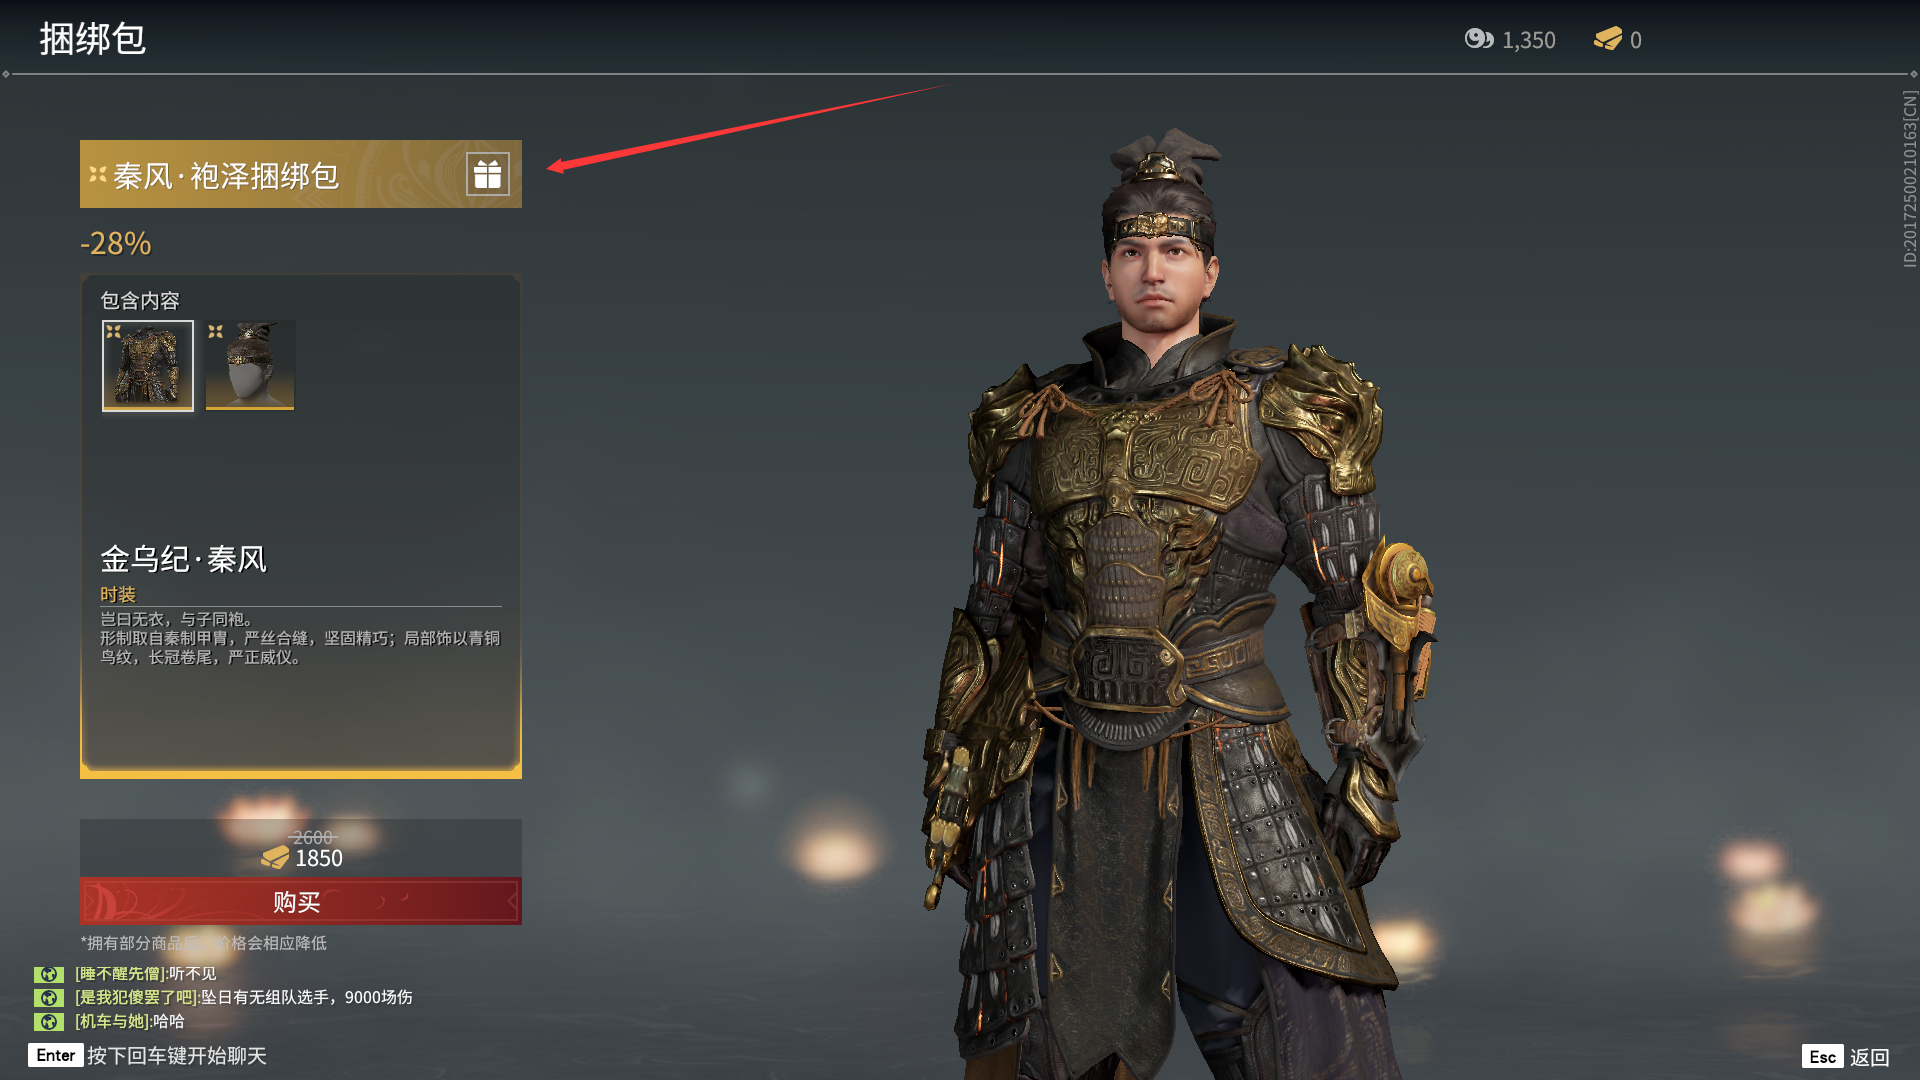Select the armor outfit thumbnail
The image size is (1920, 1080).
pyautogui.click(x=148, y=366)
